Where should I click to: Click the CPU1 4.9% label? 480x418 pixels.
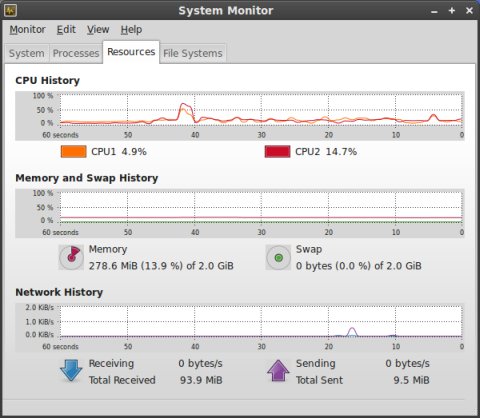point(119,152)
